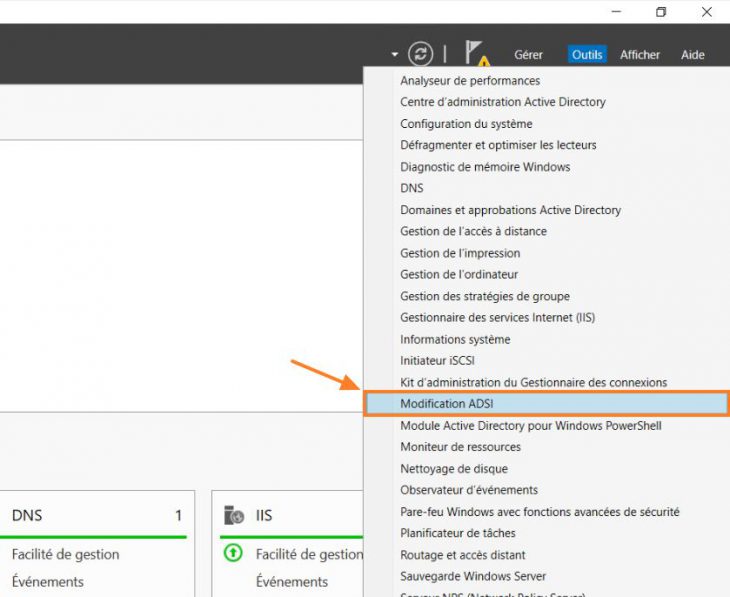Open Événements in the DNS tile
The width and height of the screenshot is (730, 597).
point(47,582)
